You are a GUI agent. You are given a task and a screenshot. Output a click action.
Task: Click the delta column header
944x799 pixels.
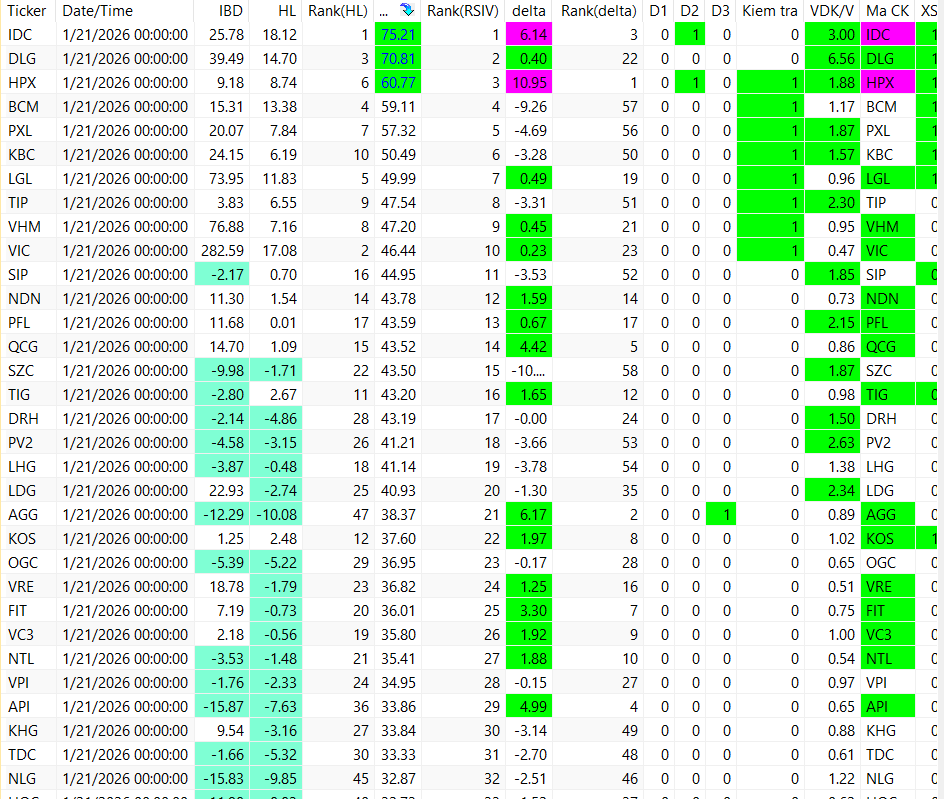tap(529, 11)
